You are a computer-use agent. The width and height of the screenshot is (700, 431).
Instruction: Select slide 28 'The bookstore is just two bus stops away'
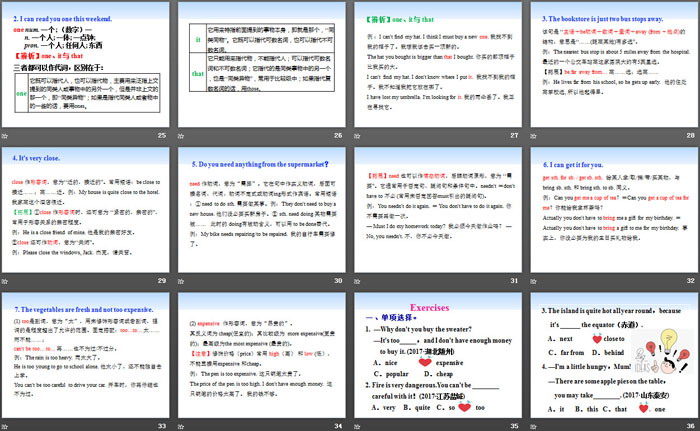[614, 64]
